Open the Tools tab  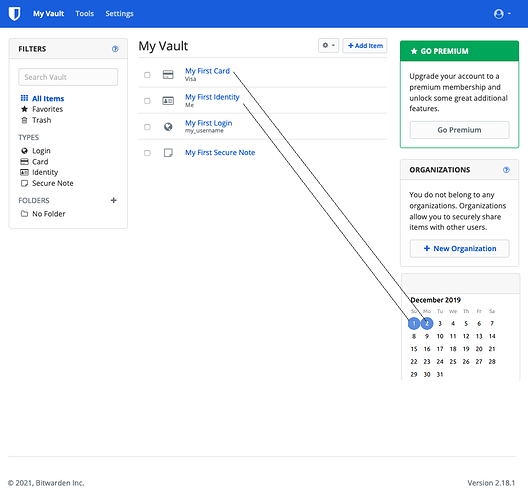coord(85,14)
